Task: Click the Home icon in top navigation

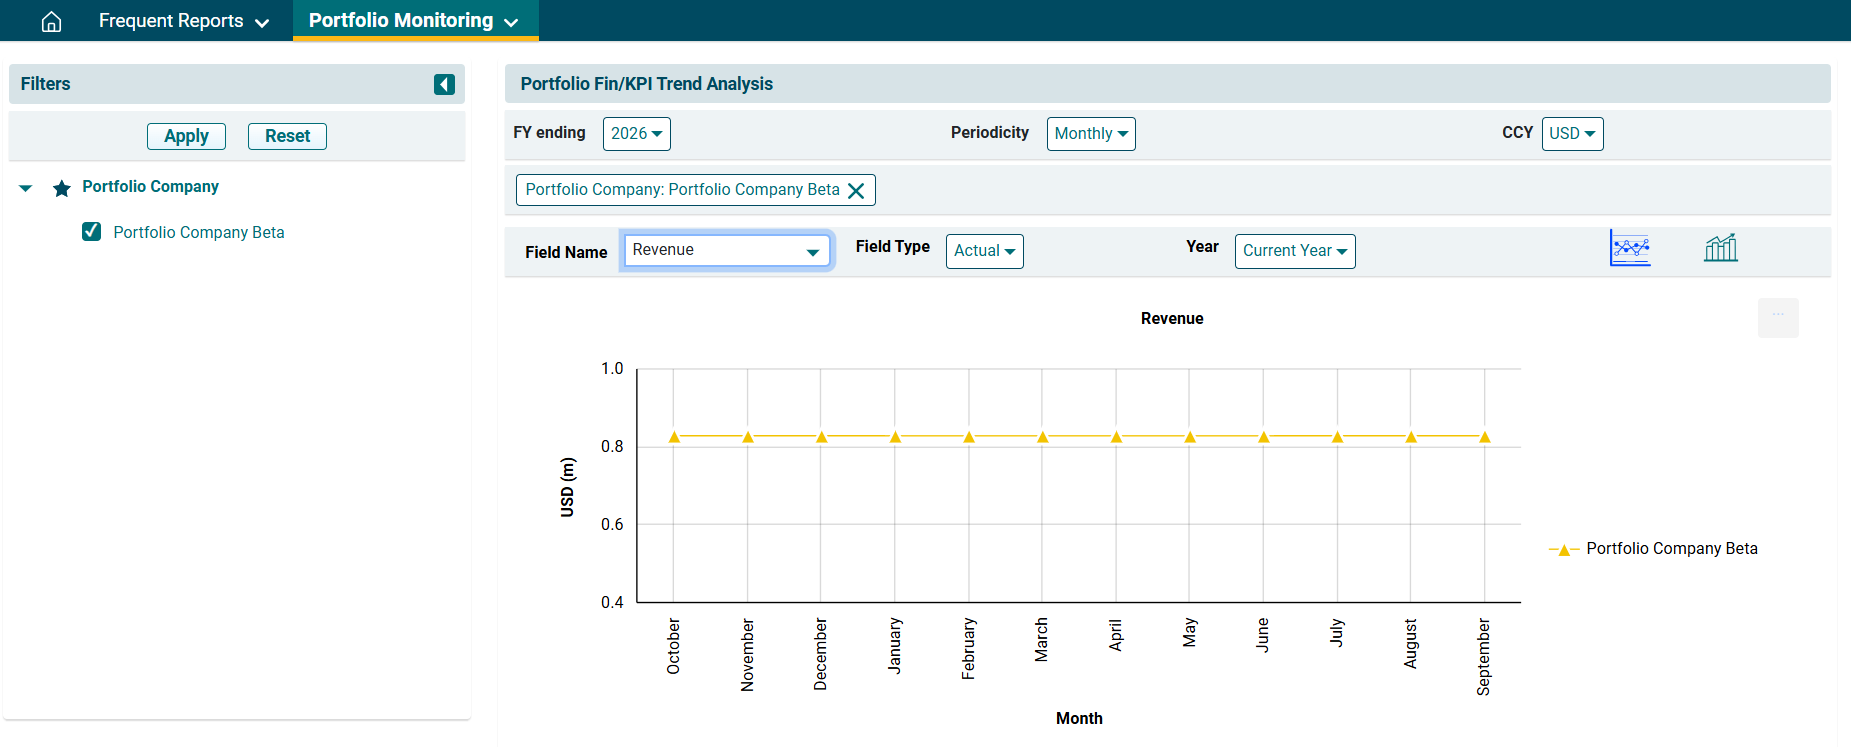Action: point(51,21)
